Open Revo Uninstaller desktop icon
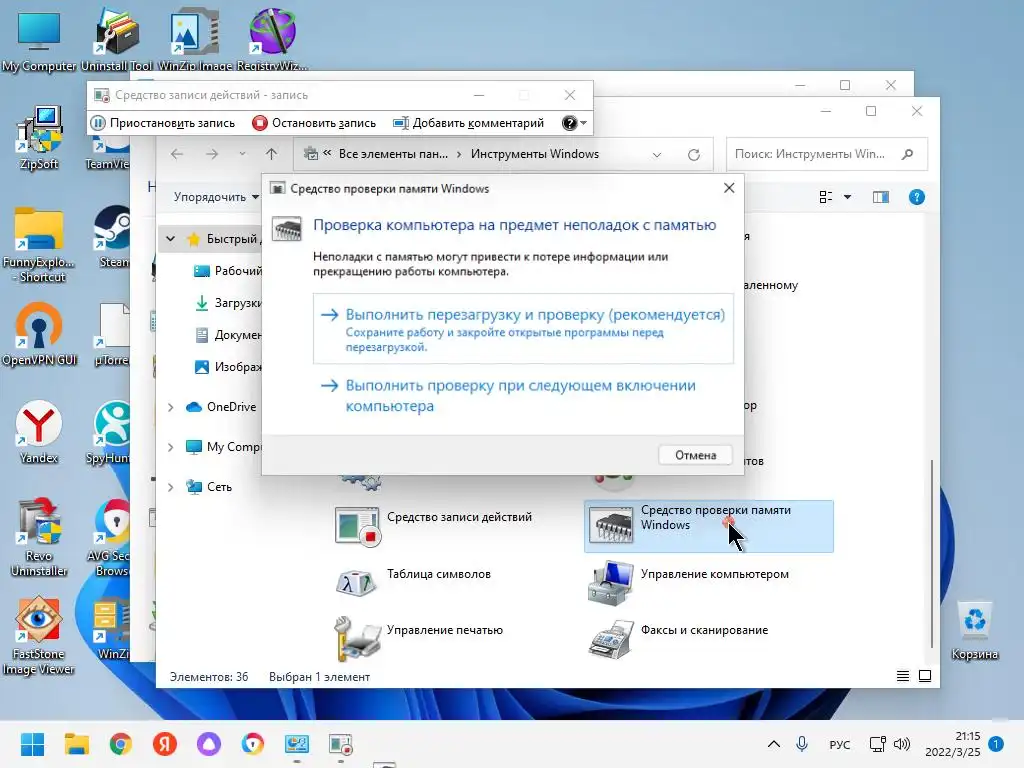Viewport: 1024px width, 768px height. click(39, 537)
